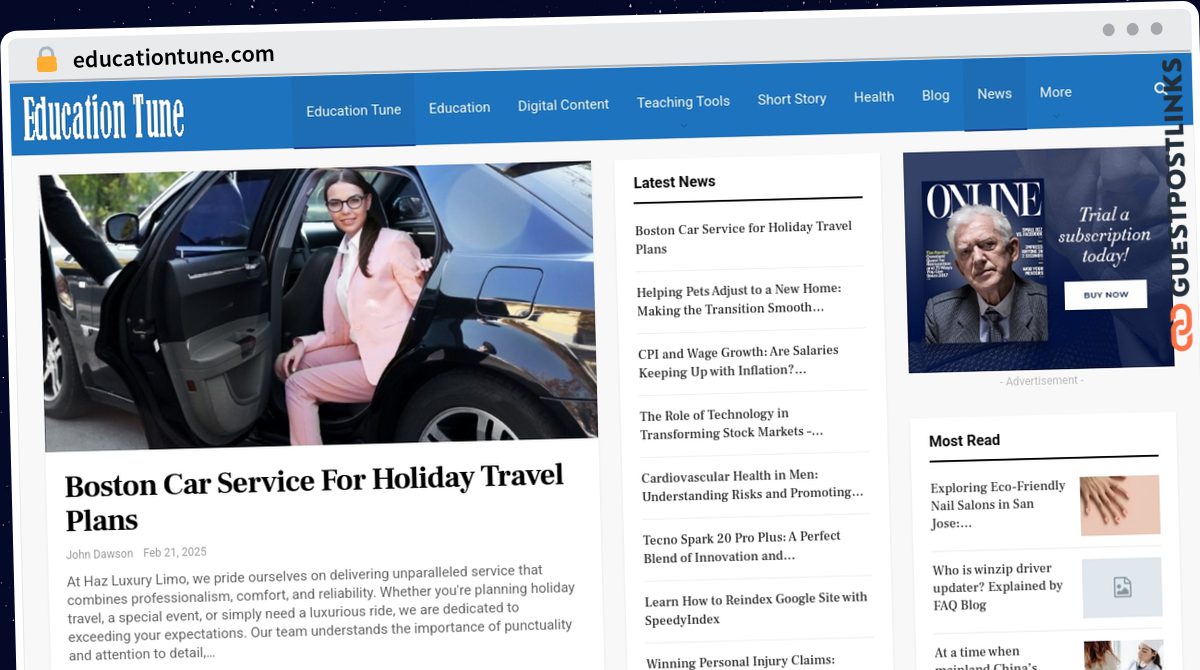1200x670 pixels.
Task: Expand the More menu chevron
Action: (x=1056, y=116)
